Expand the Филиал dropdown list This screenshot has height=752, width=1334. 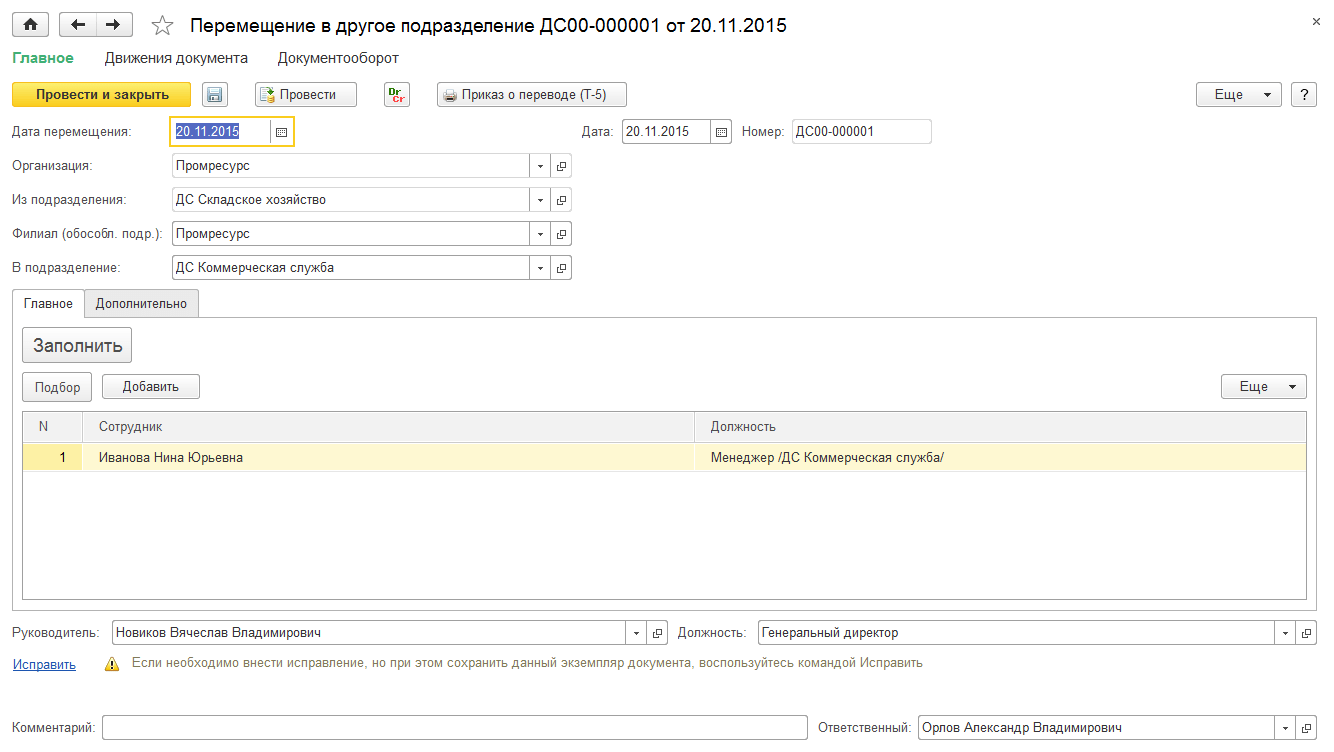coord(540,234)
